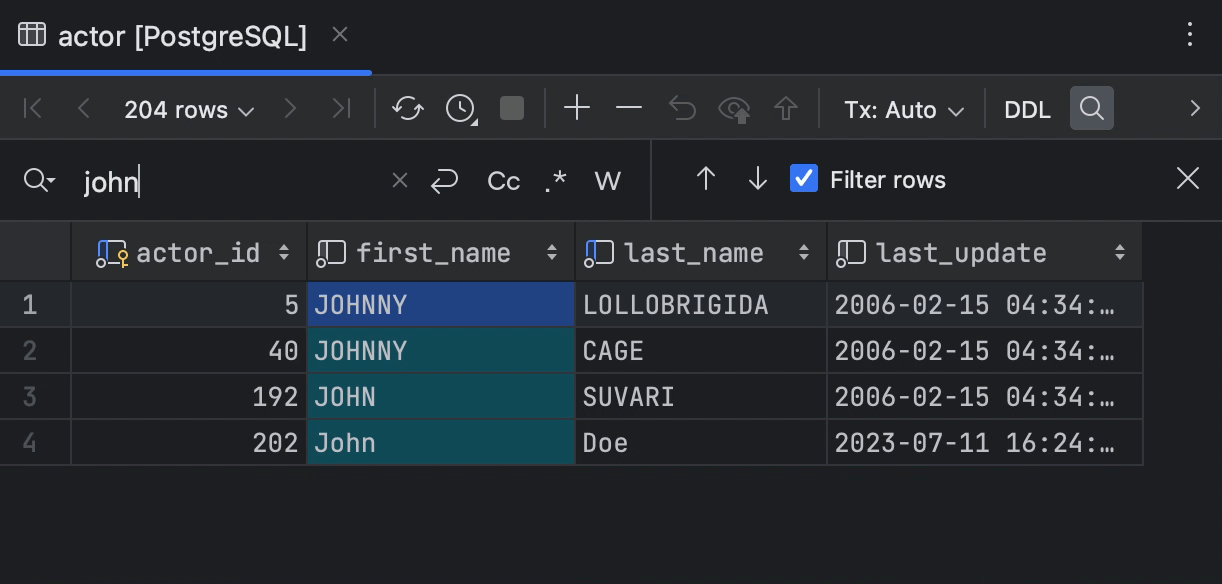Enable regex matching with .* toggle
Viewport: 1222px width, 584px height.
click(x=555, y=181)
